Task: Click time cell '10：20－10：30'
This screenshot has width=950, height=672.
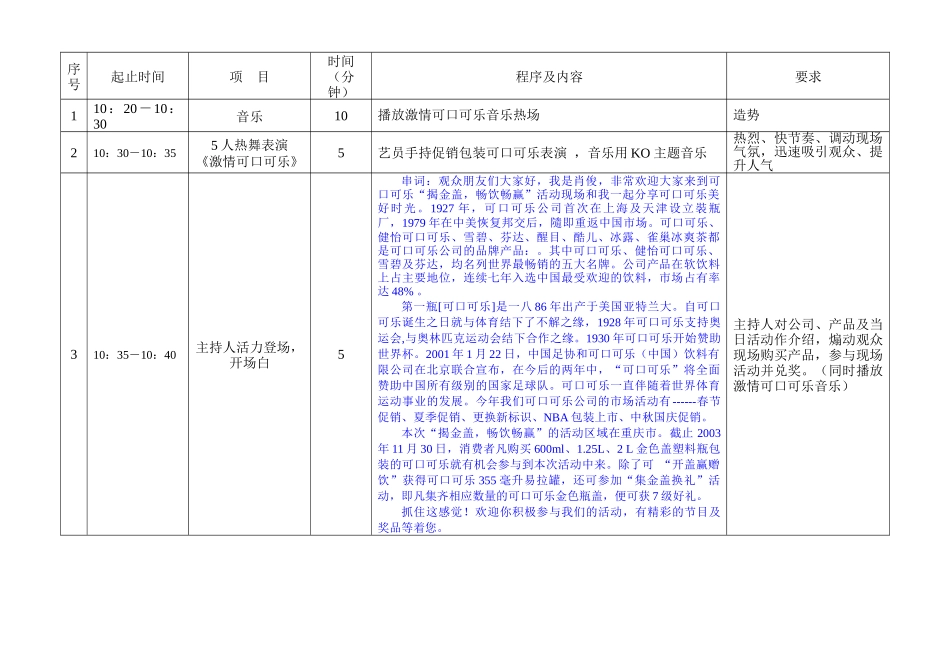Action: 138,116
